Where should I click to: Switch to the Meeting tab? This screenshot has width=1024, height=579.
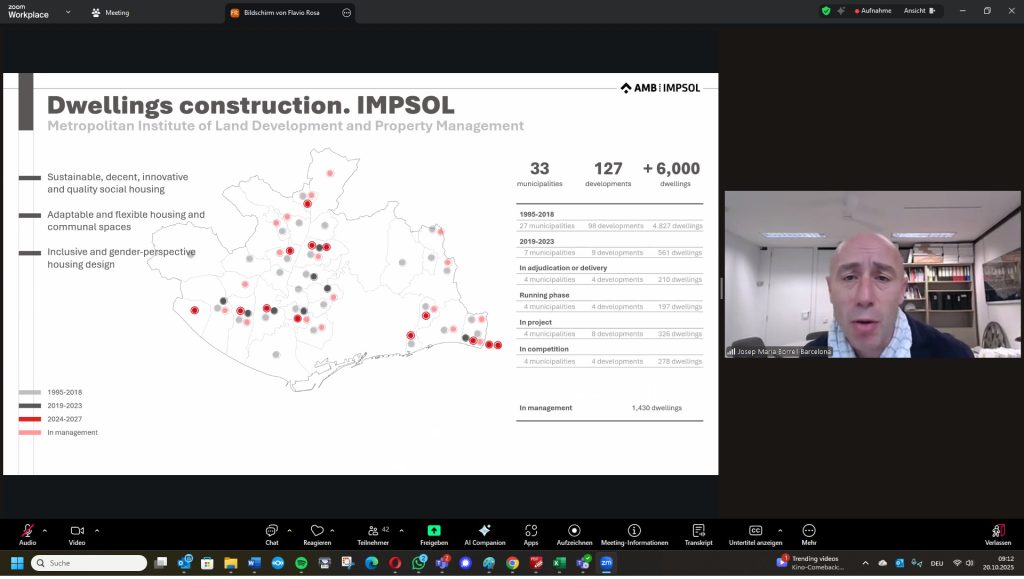[x=110, y=13]
